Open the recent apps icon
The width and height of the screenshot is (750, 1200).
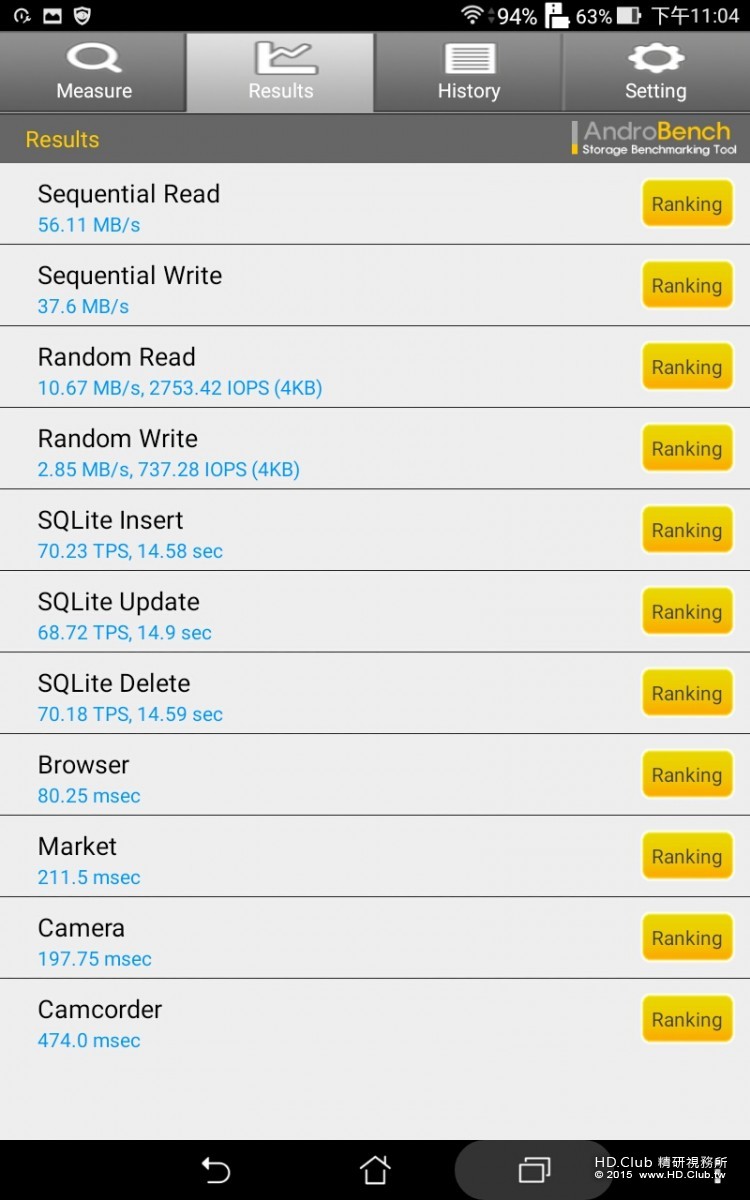(x=534, y=1169)
